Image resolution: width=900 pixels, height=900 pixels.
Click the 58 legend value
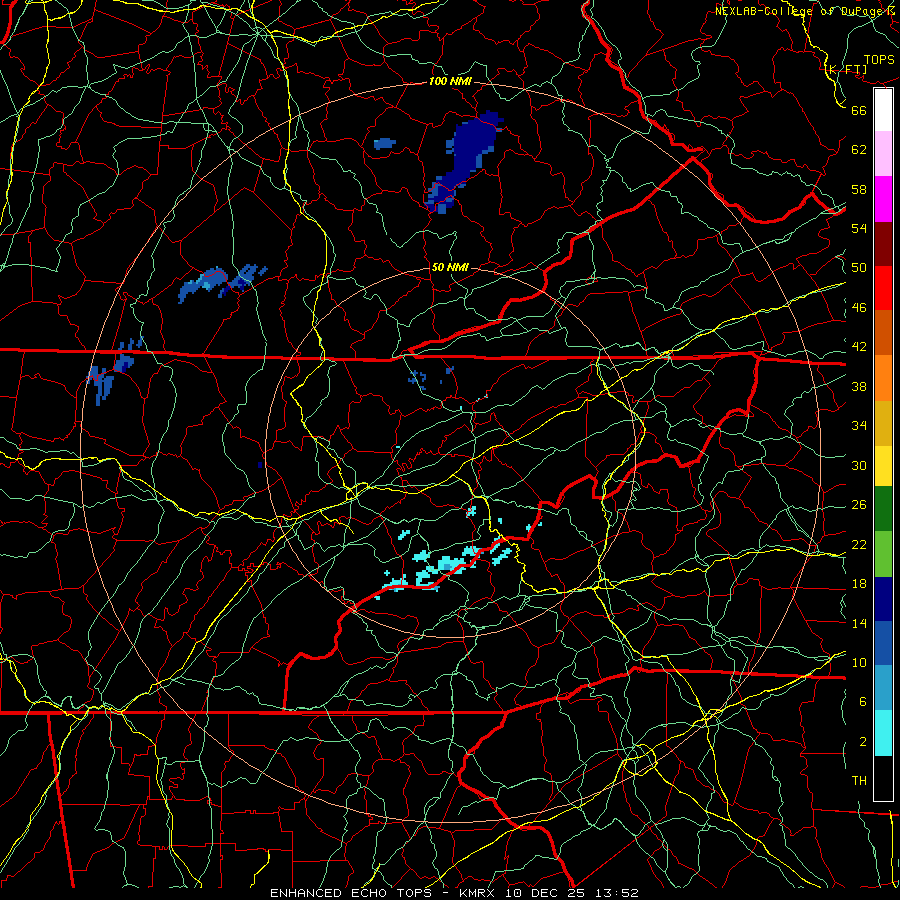(859, 189)
